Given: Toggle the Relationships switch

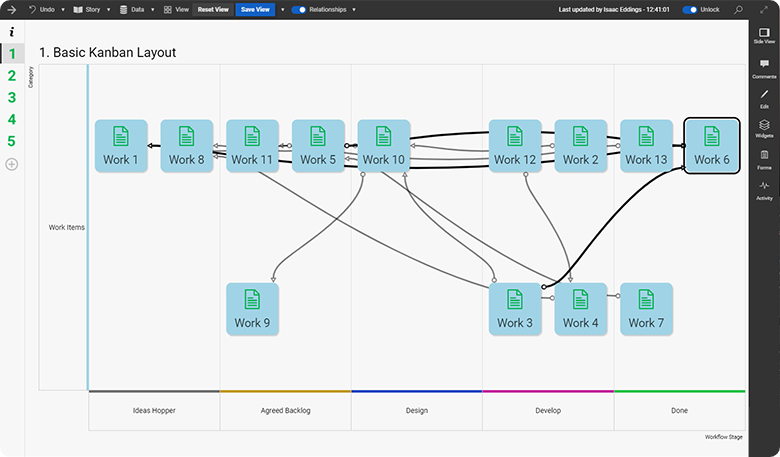Looking at the screenshot, I should point(298,9).
